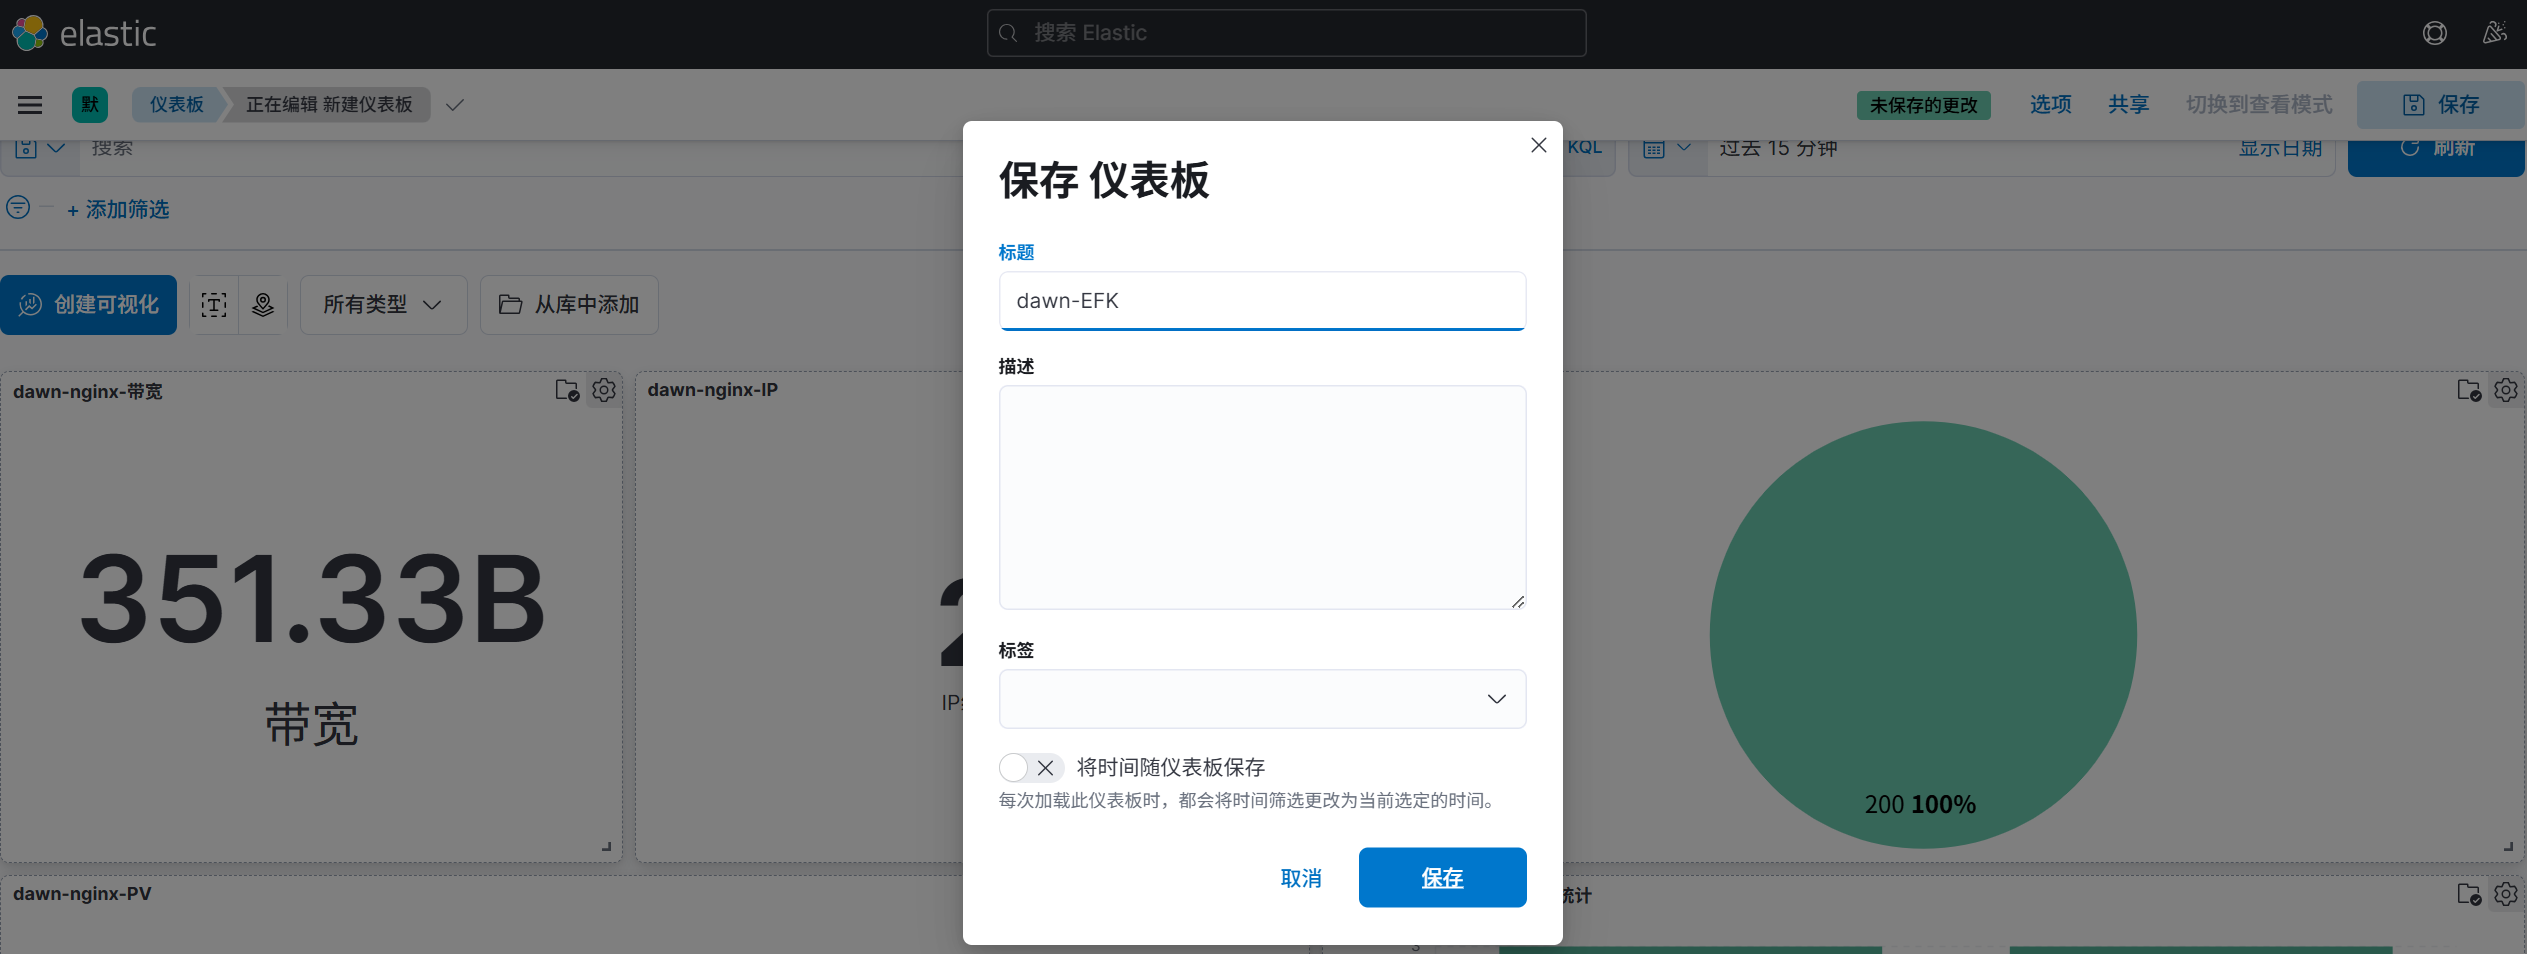The height and width of the screenshot is (954, 2527).
Task: Click the 仪表板 breadcrumb
Action: [176, 105]
